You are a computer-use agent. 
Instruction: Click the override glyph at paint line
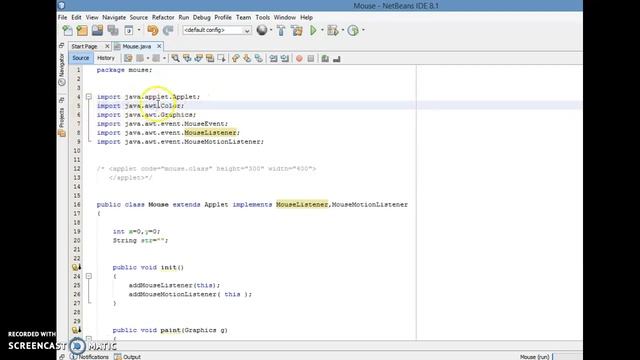(x=76, y=330)
